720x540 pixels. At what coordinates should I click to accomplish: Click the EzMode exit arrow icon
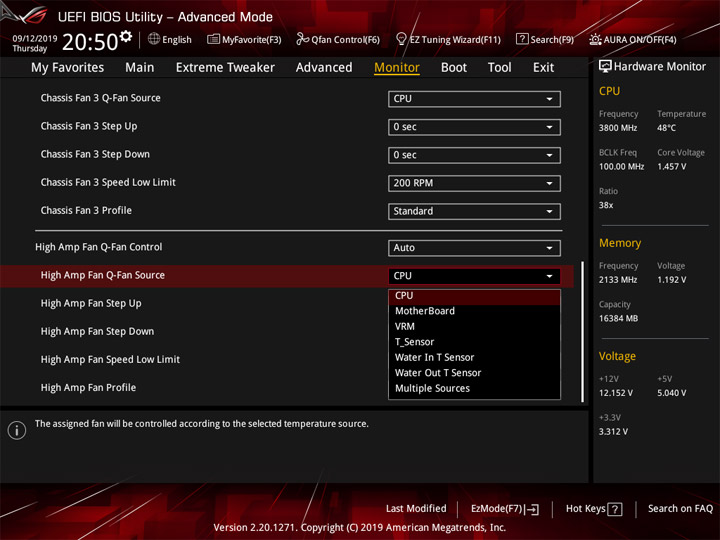click(x=532, y=509)
